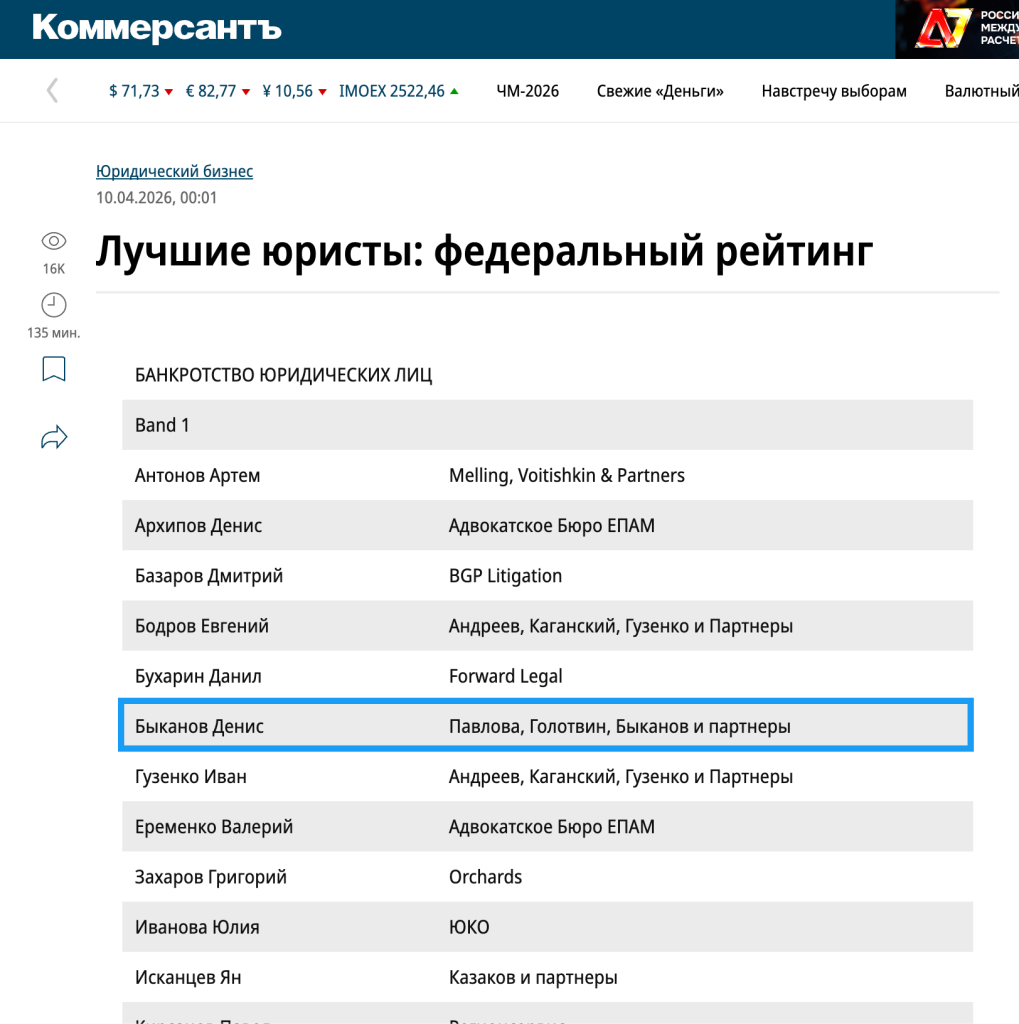Follow the Юридический бизнес rubric link

[x=174, y=171]
